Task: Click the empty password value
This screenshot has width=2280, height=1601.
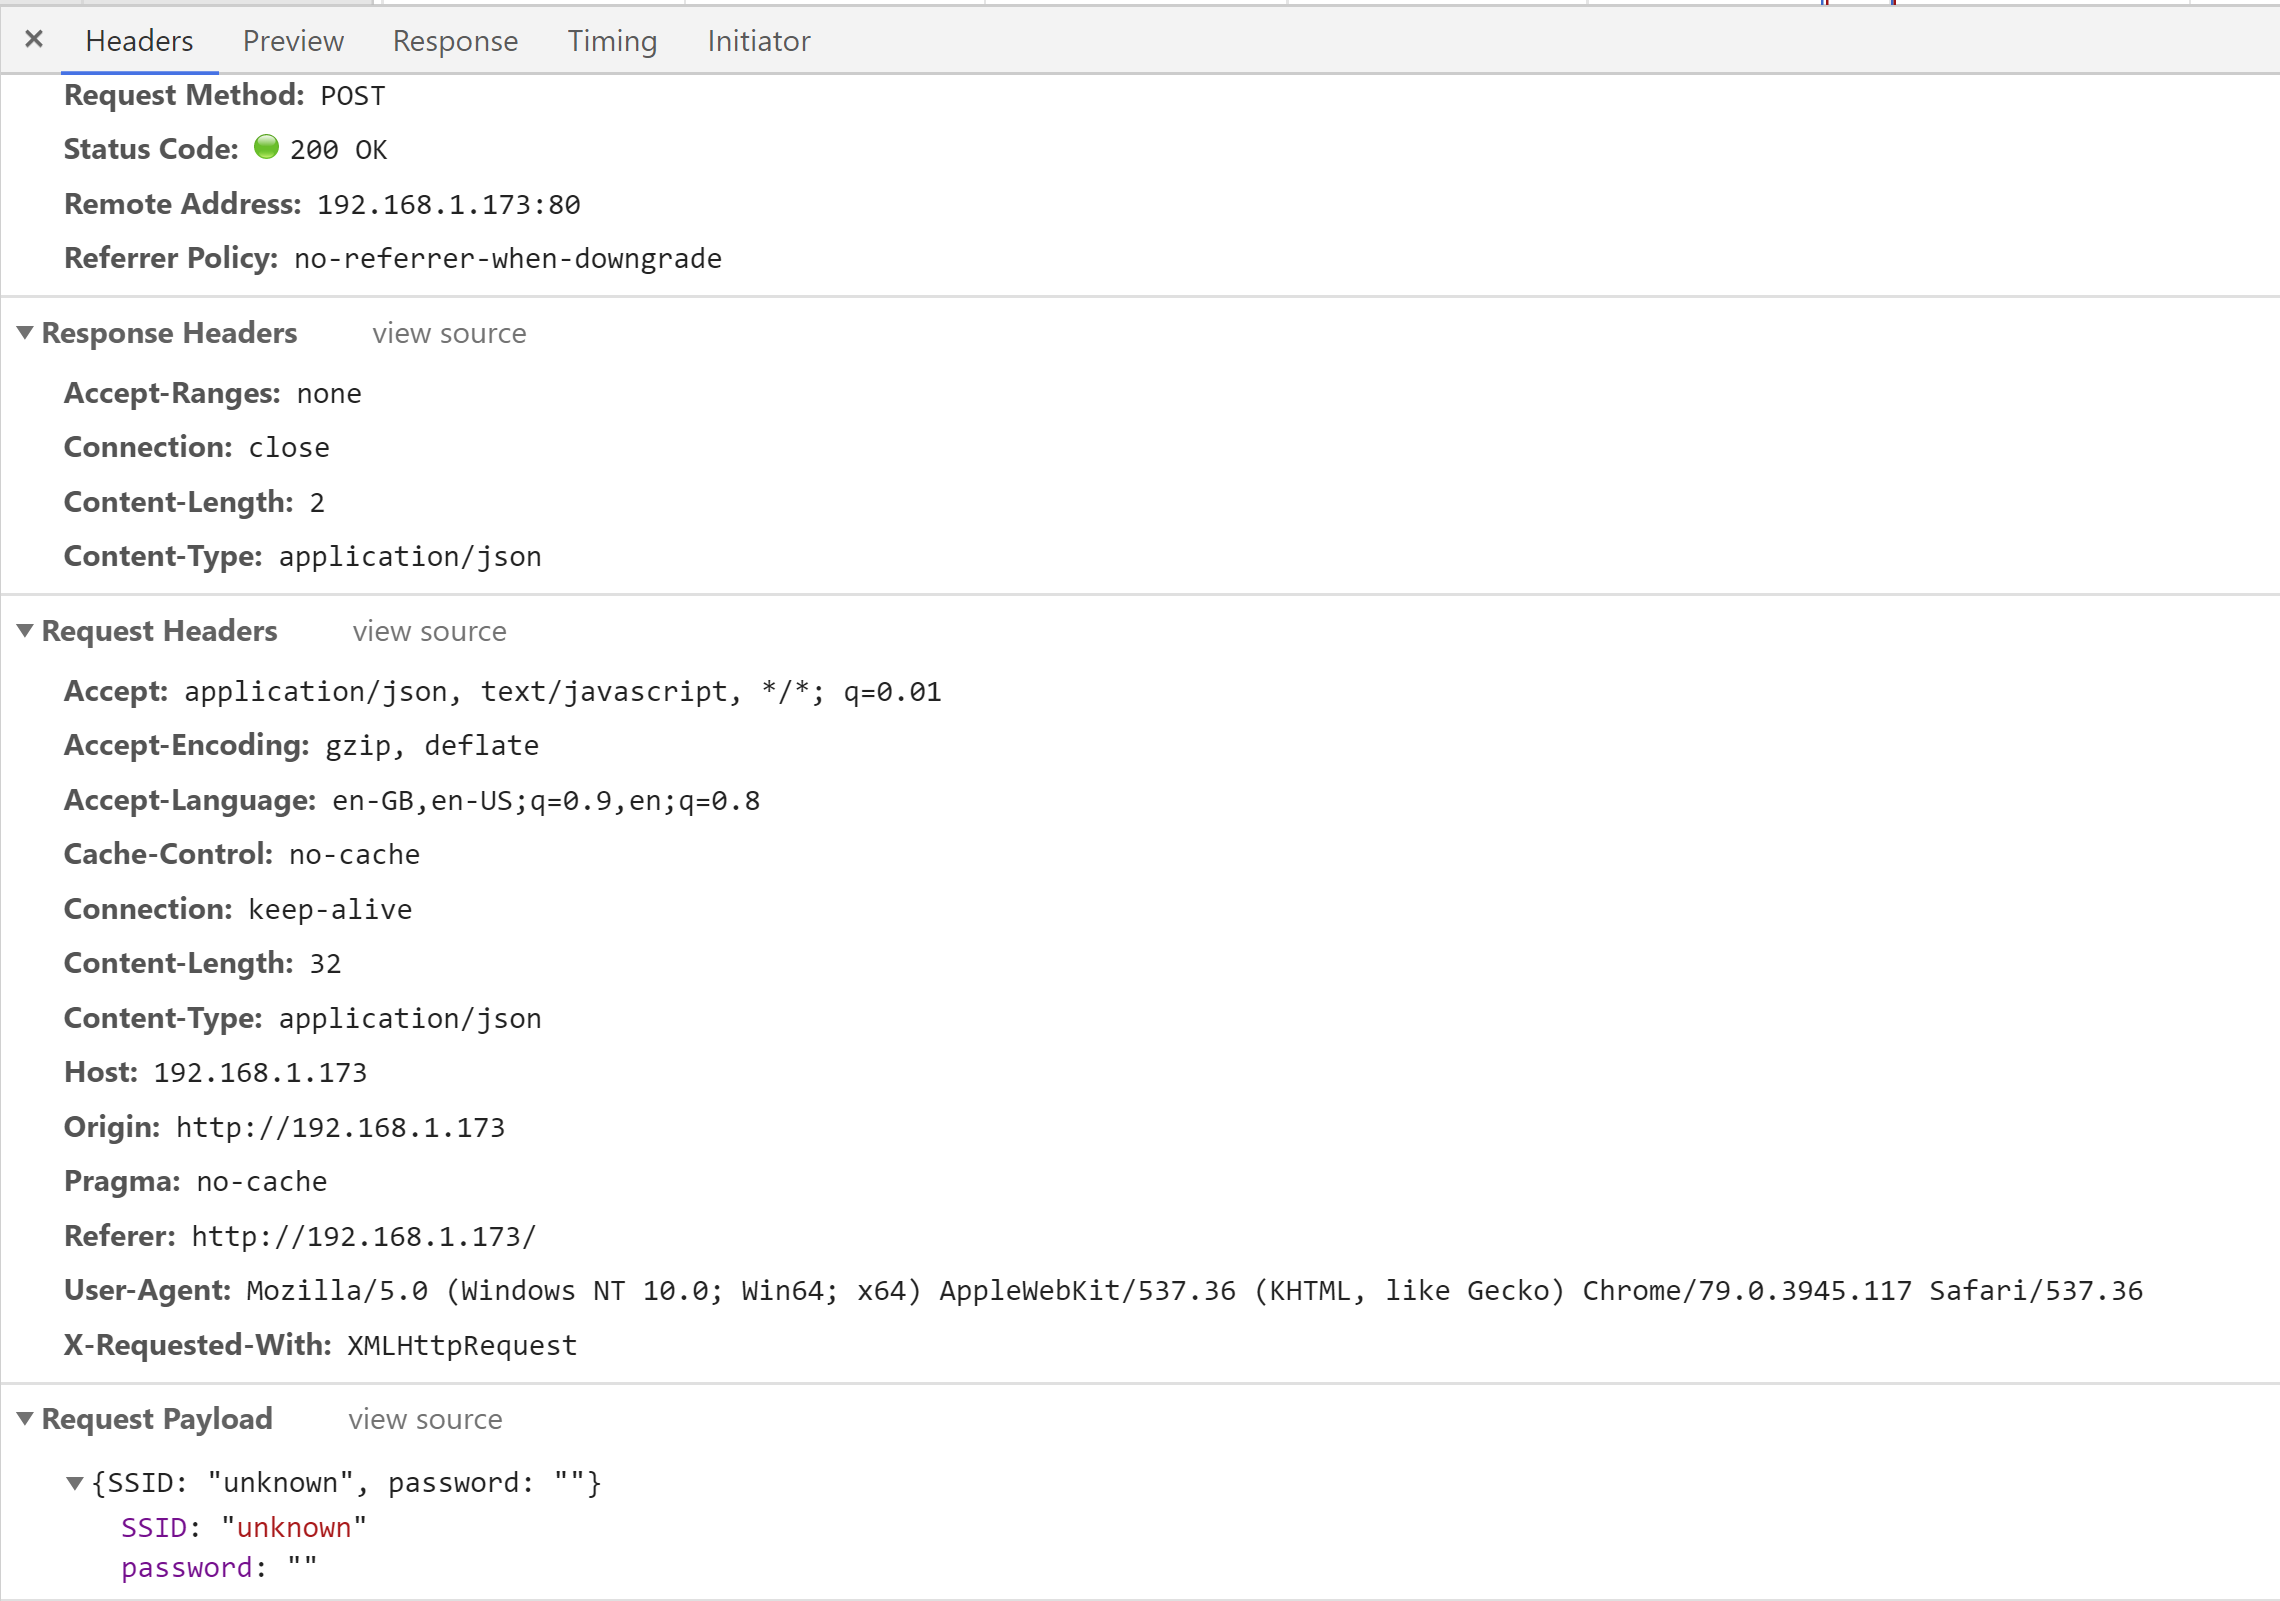Action: pos(303,1567)
